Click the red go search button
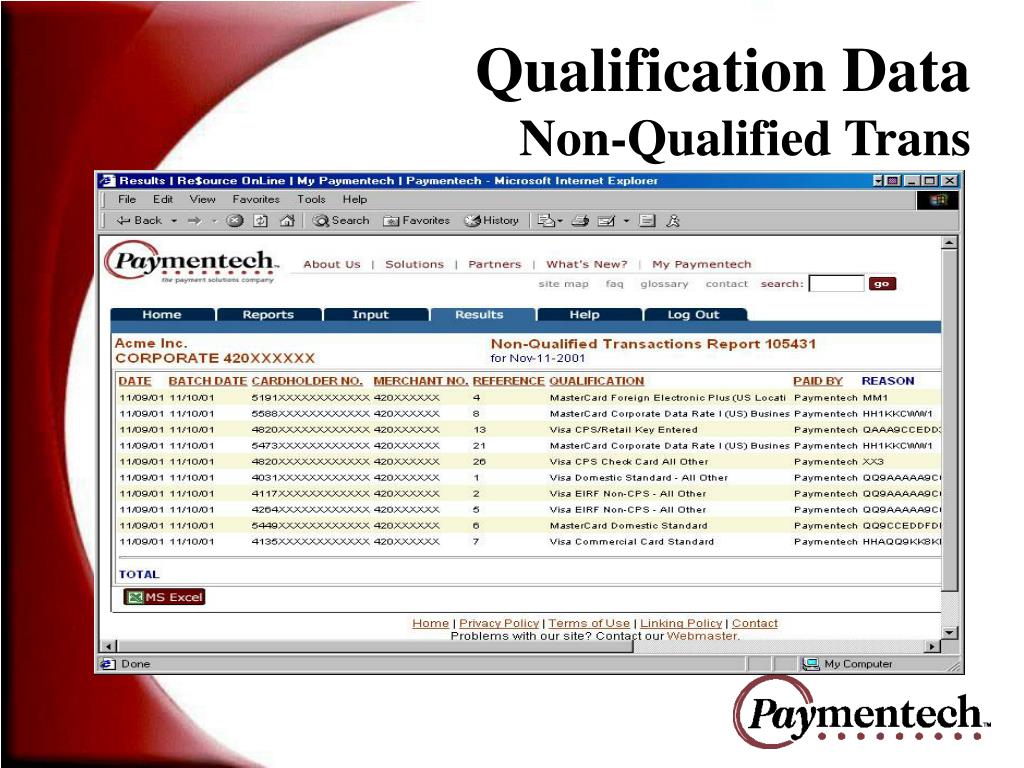 coord(882,283)
